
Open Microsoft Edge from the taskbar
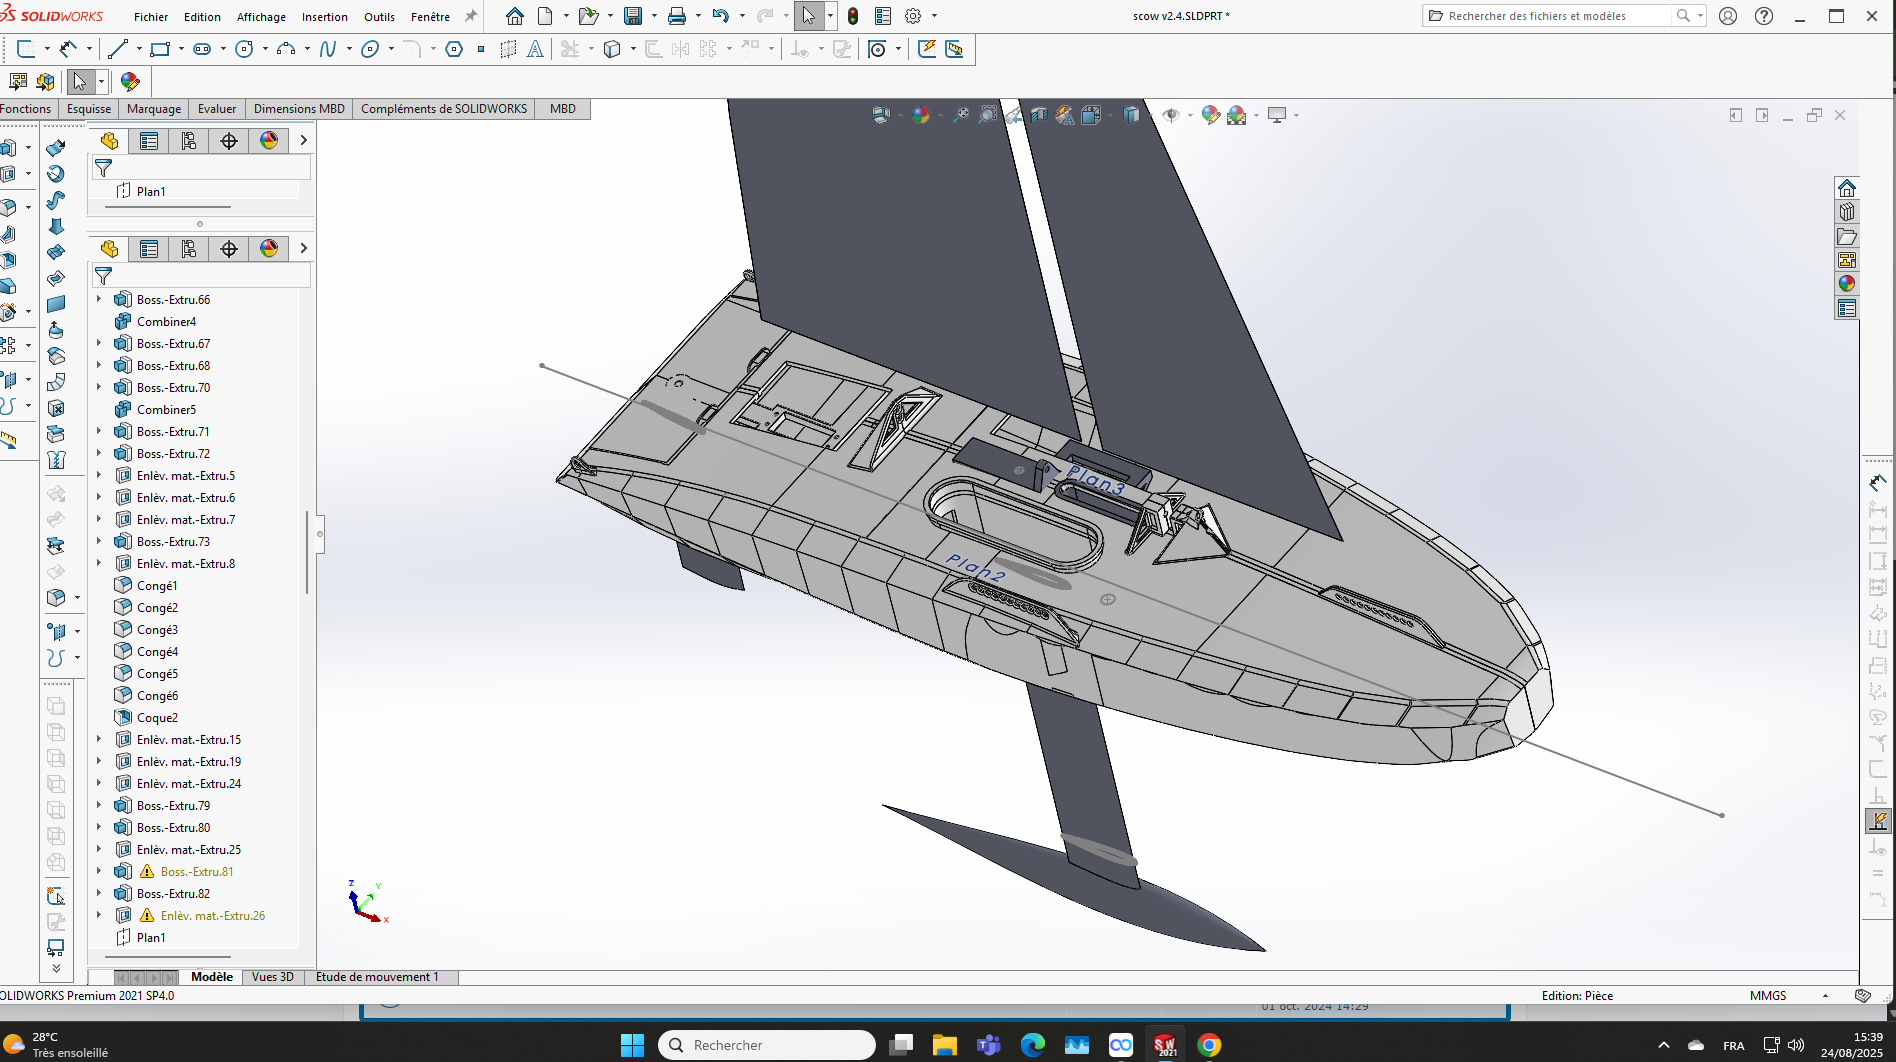point(1033,1045)
